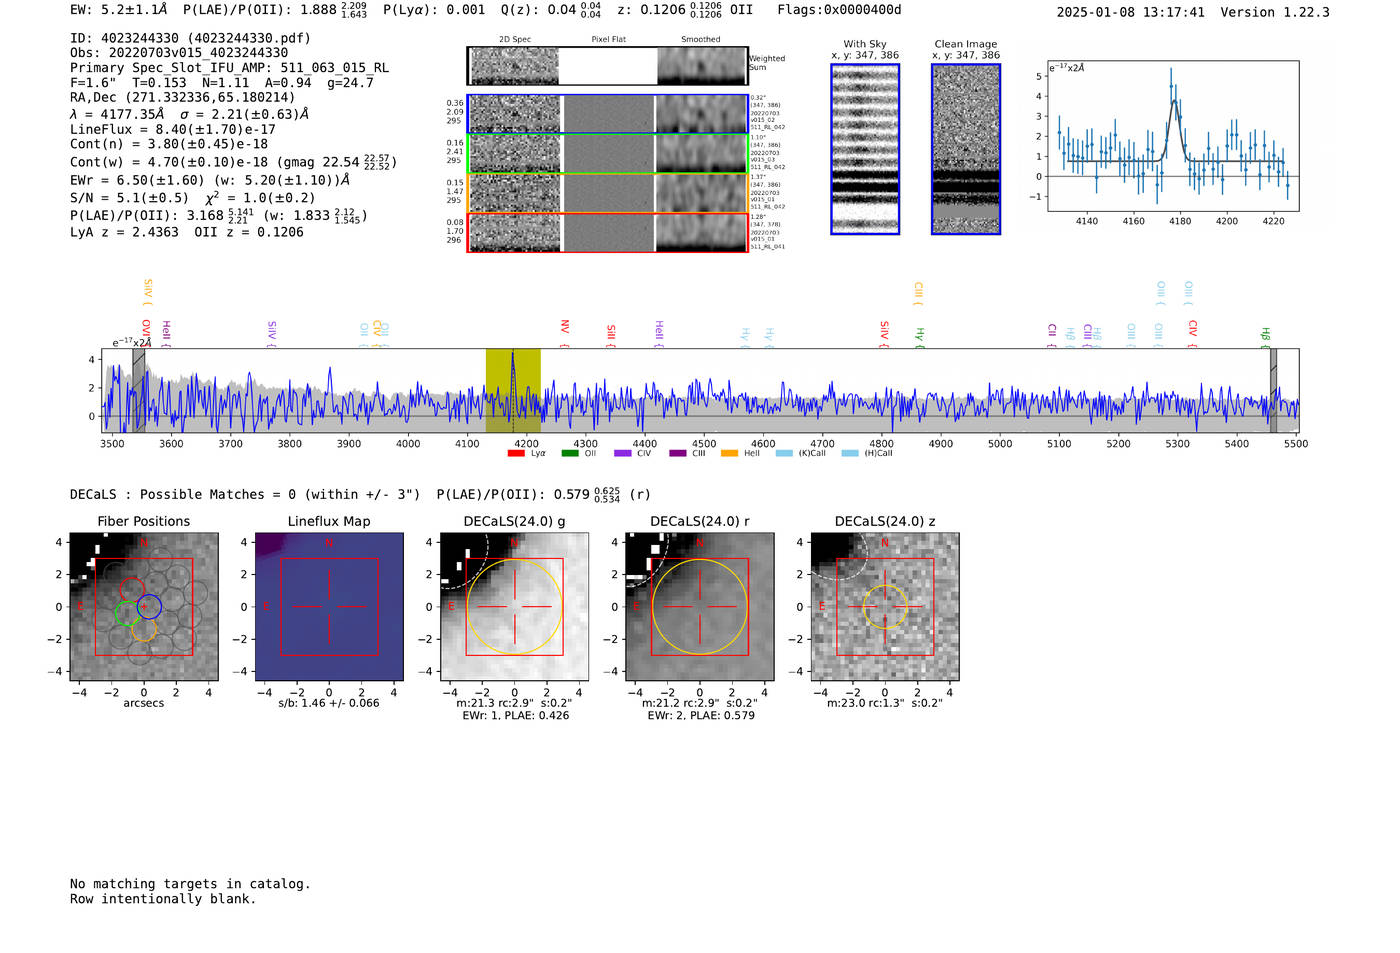Open the Fiber Positions image panel
Image resolution: width=1400 pixels, height=953 pixels.
click(x=144, y=607)
